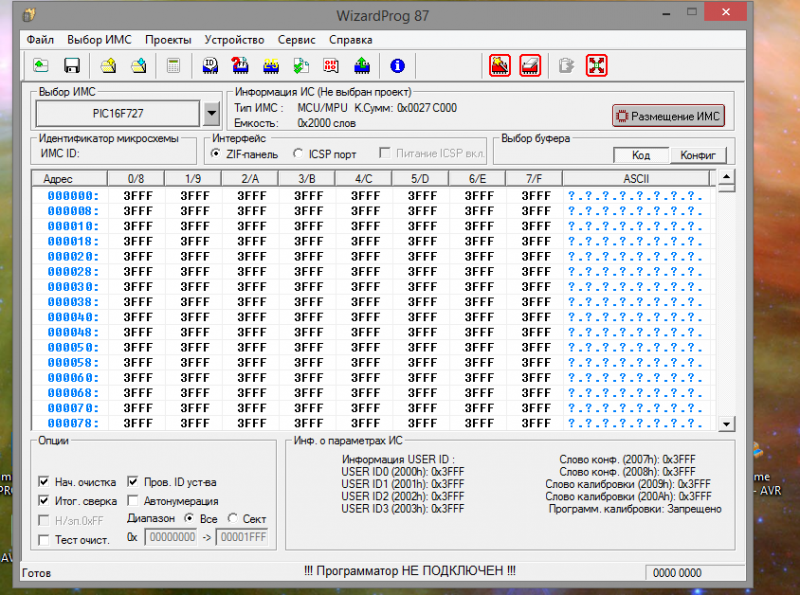
Task: Click the calculator icon in toolbar
Action: click(x=174, y=66)
